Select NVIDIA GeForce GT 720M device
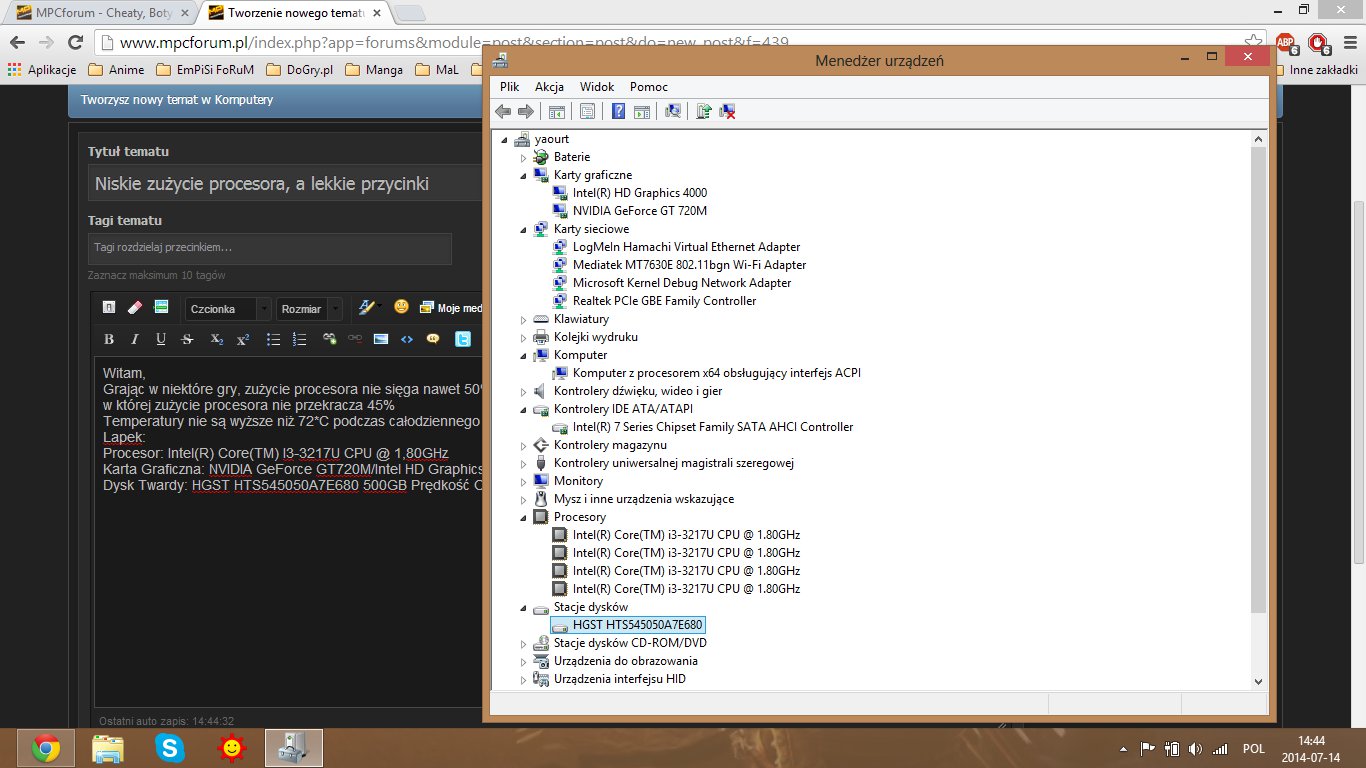 [639, 211]
